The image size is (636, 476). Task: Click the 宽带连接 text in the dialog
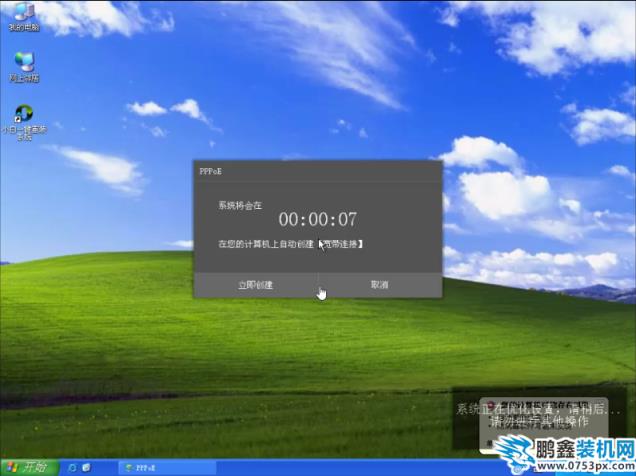pos(341,244)
